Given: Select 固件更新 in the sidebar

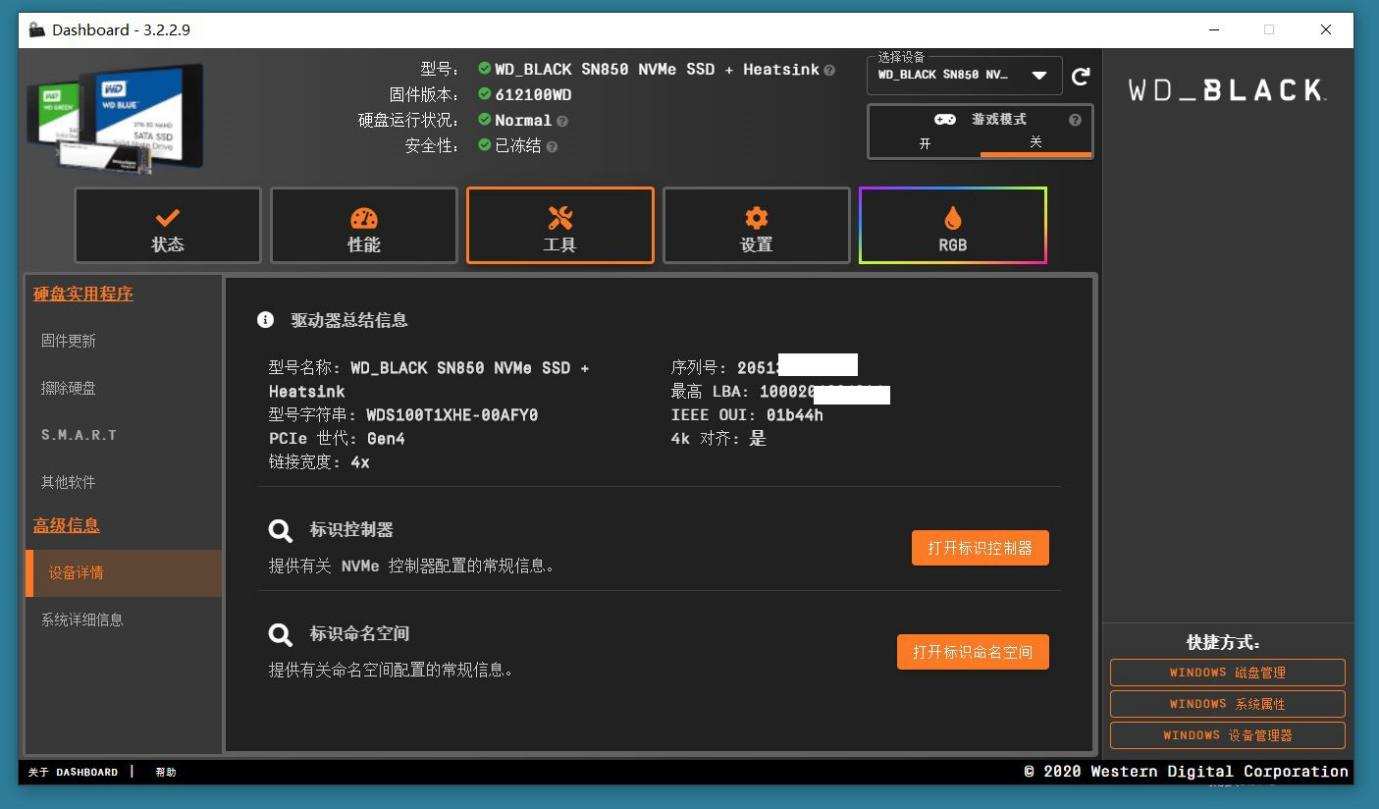Looking at the screenshot, I should (69, 341).
